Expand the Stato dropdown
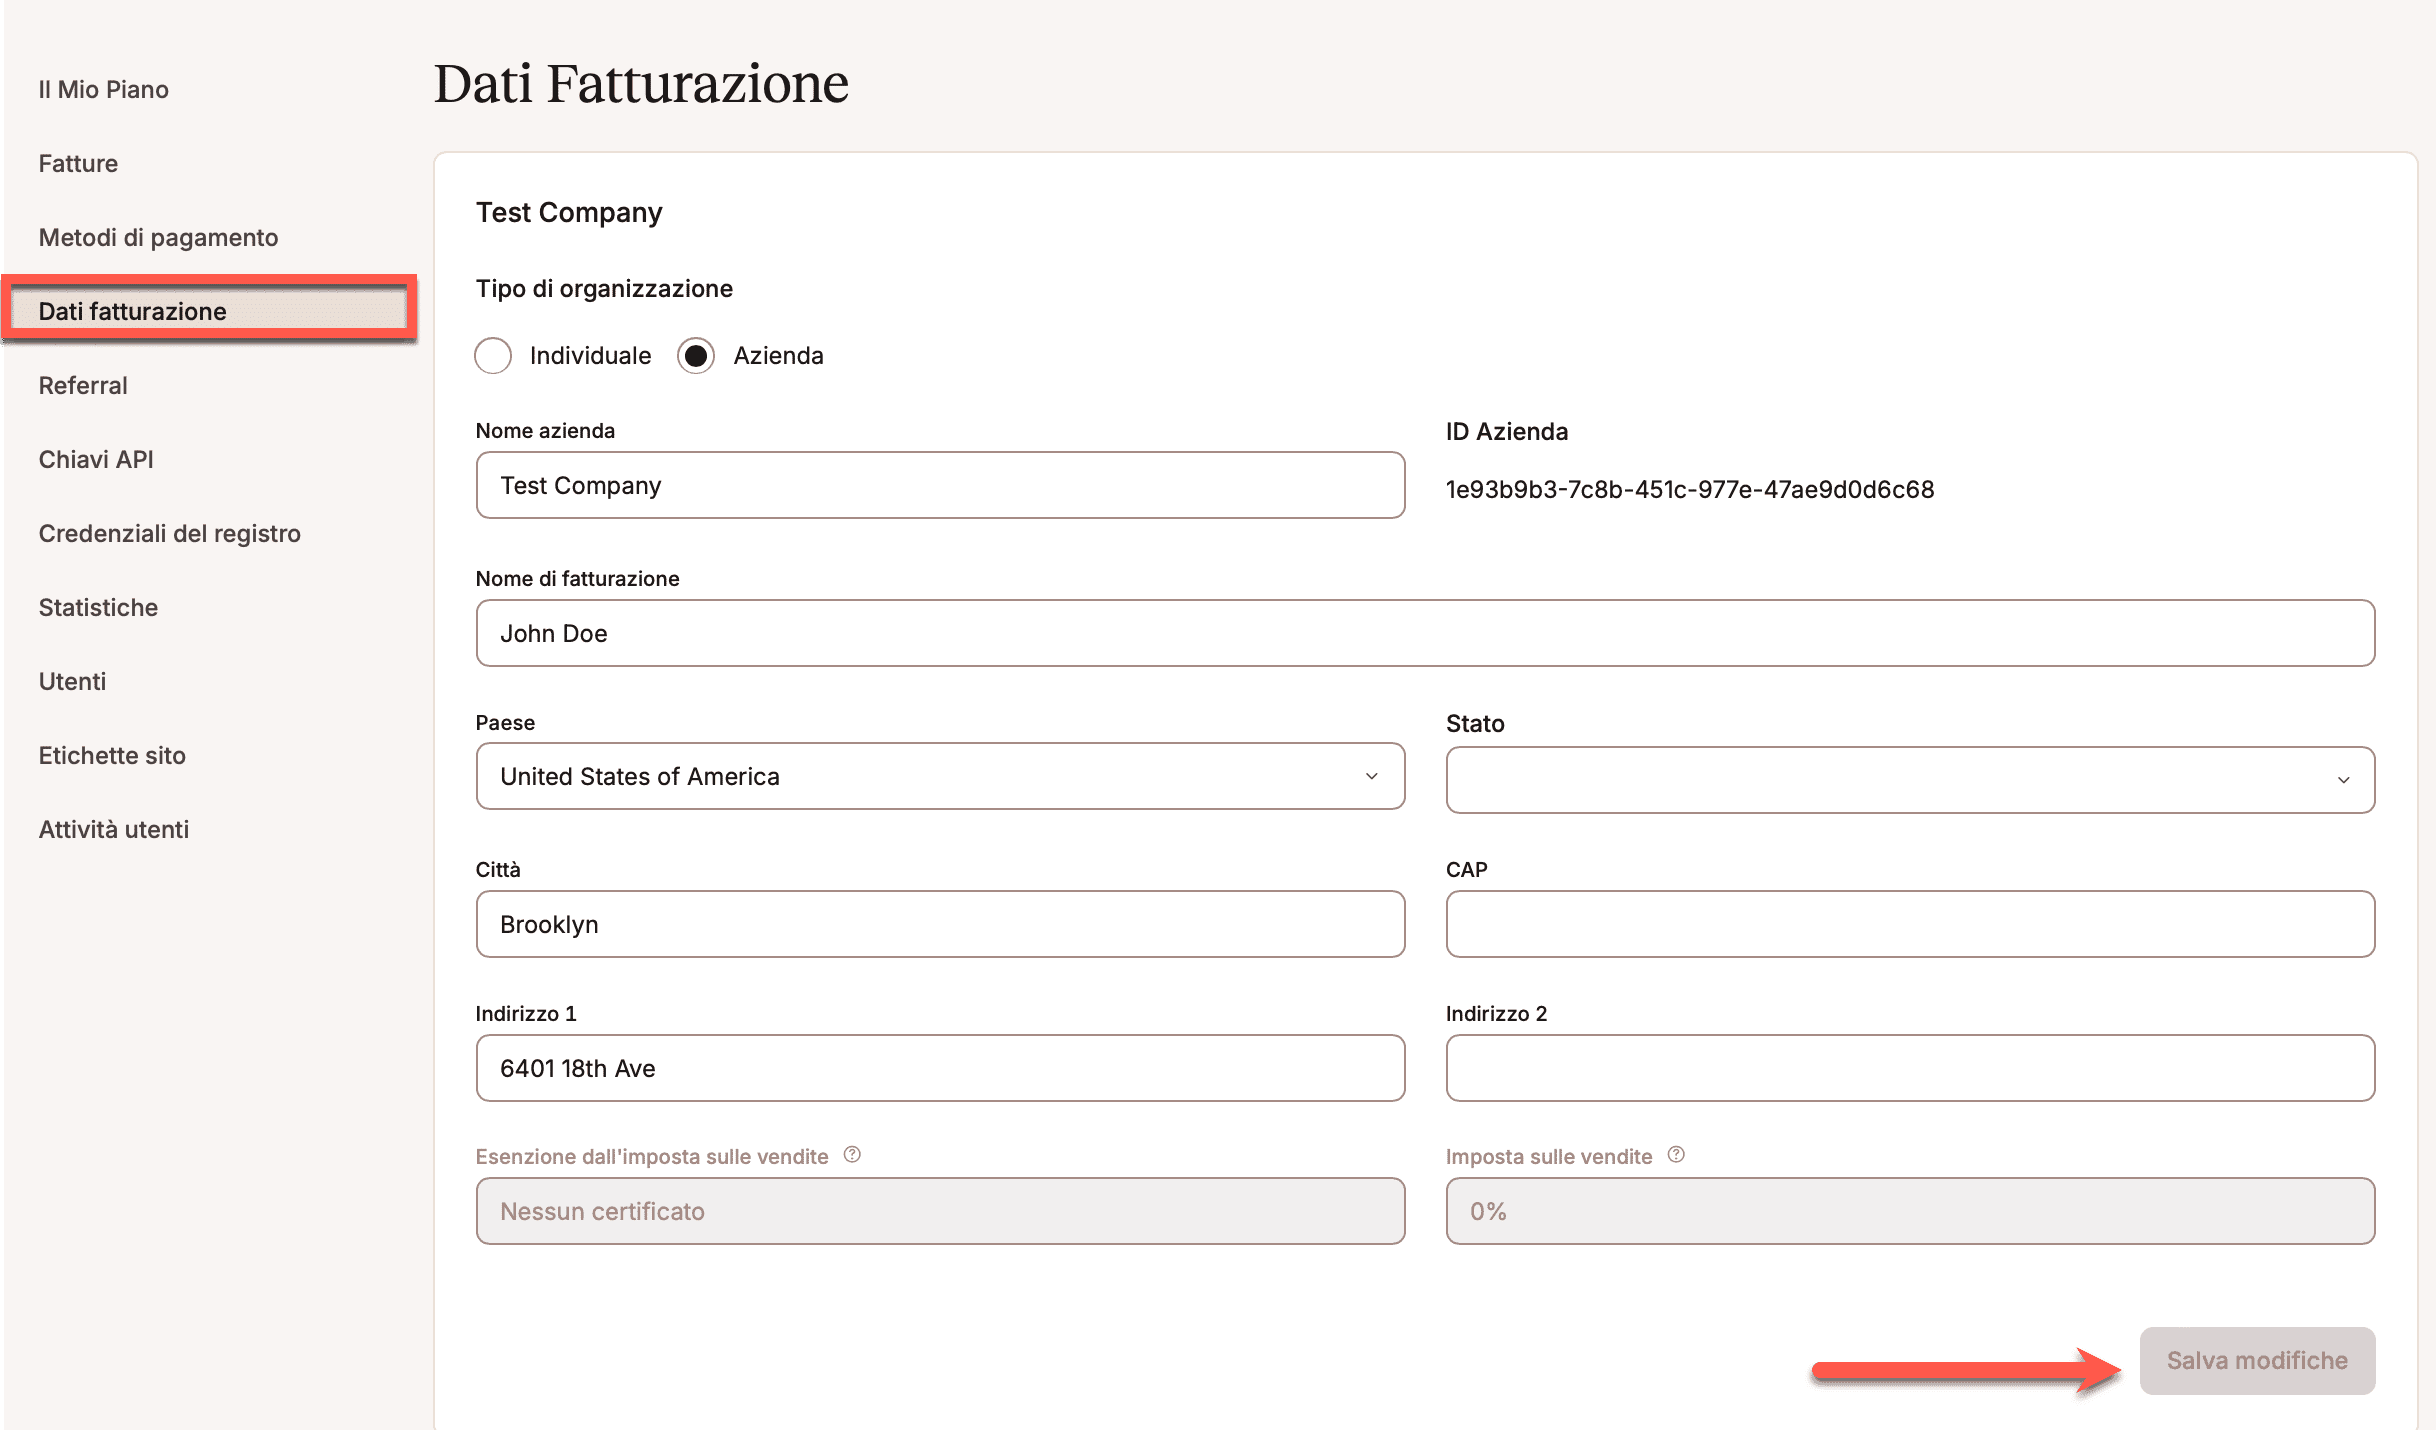Viewport: 2436px width, 1430px height. click(x=1910, y=780)
